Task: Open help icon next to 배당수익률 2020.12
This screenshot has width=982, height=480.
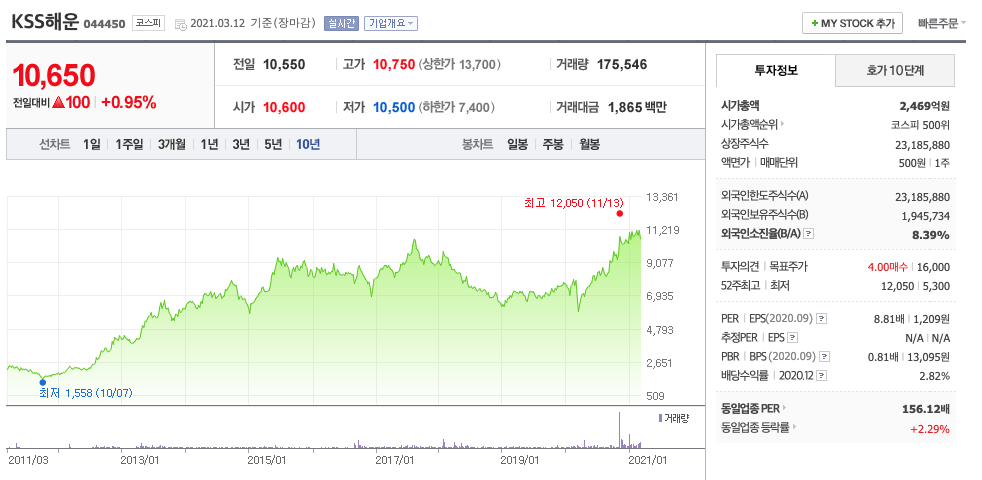Action: point(822,376)
